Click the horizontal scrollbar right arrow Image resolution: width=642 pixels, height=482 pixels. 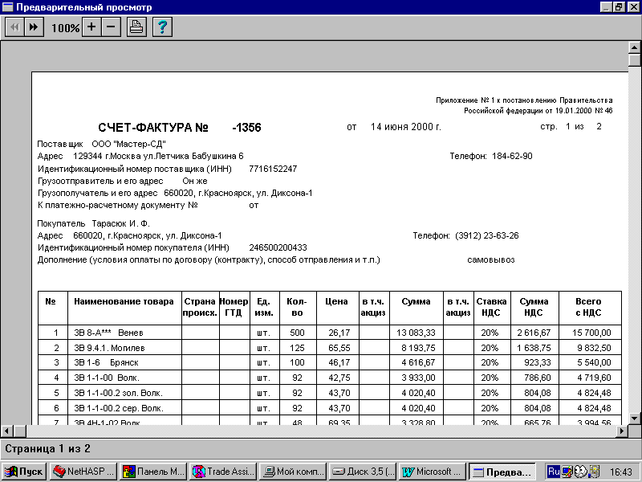click(x=622, y=431)
